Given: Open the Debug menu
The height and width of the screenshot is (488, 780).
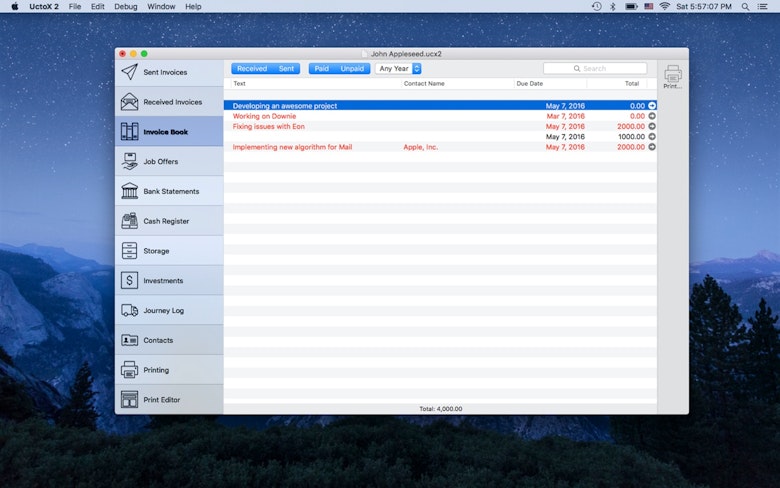Looking at the screenshot, I should (125, 6).
